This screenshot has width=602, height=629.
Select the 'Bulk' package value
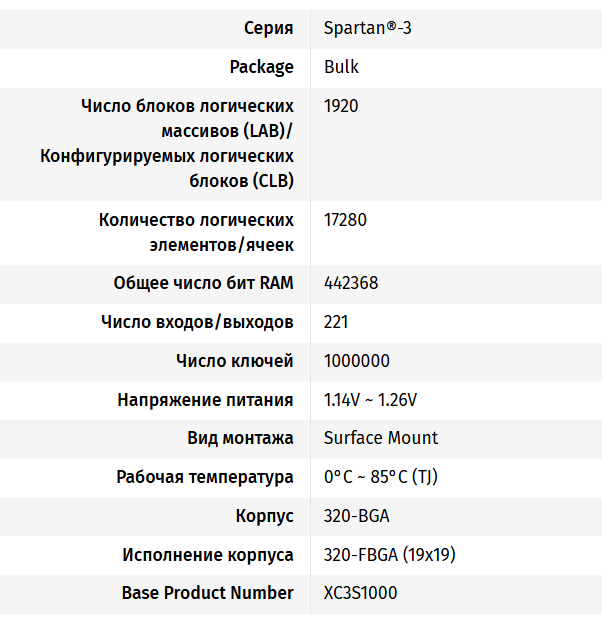[341, 67]
